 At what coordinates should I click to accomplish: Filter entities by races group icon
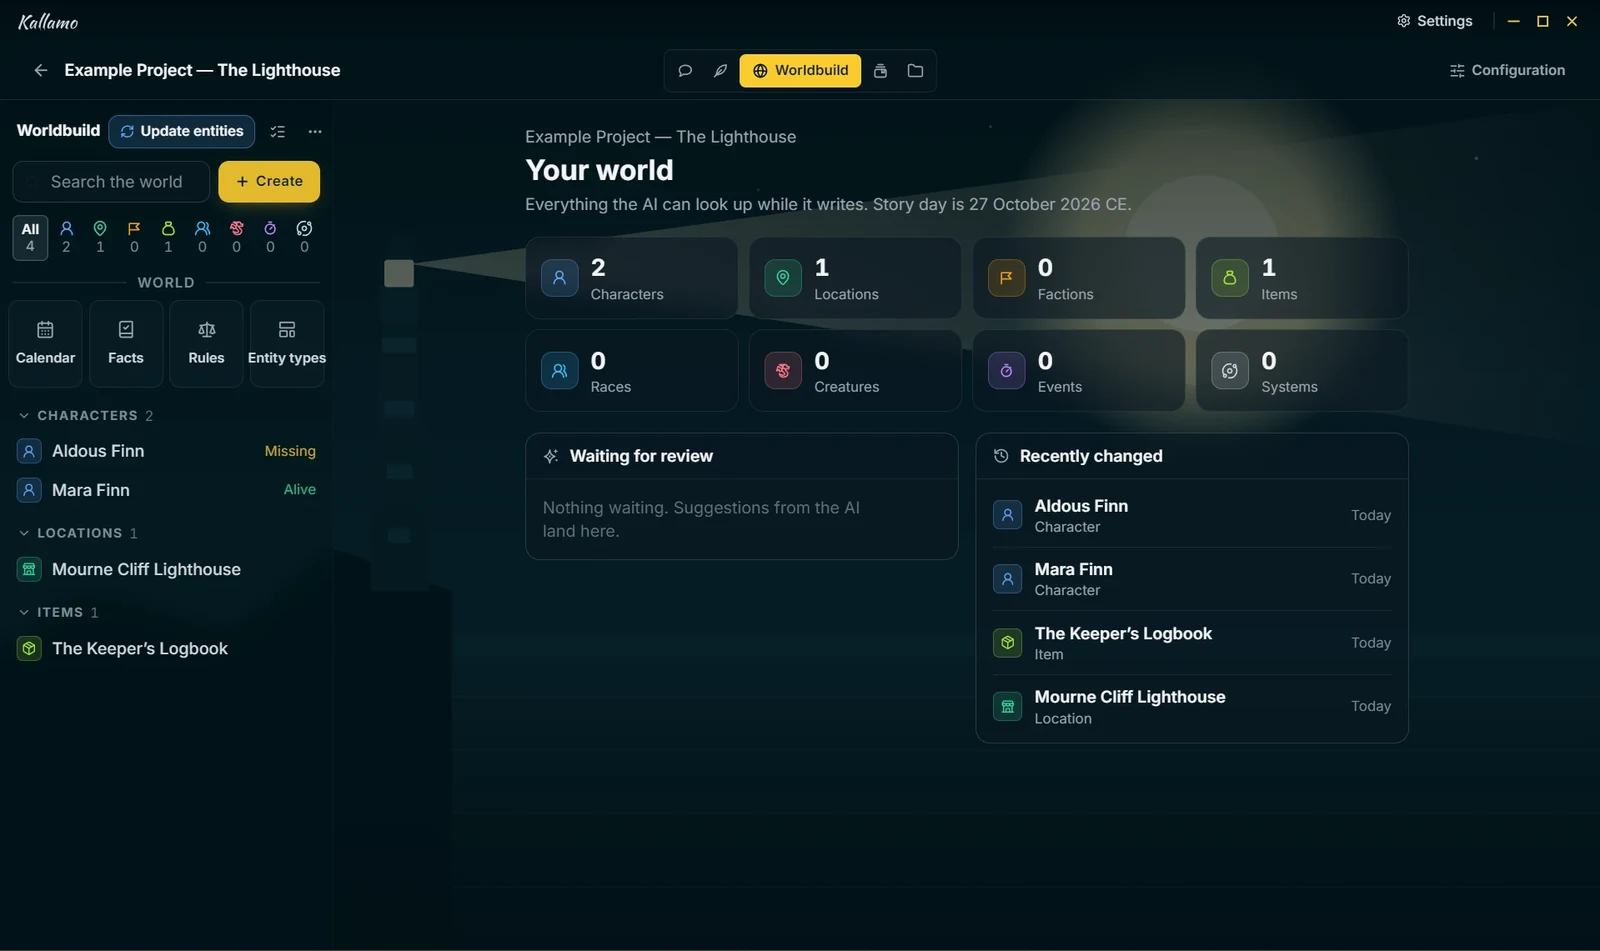point(202,237)
